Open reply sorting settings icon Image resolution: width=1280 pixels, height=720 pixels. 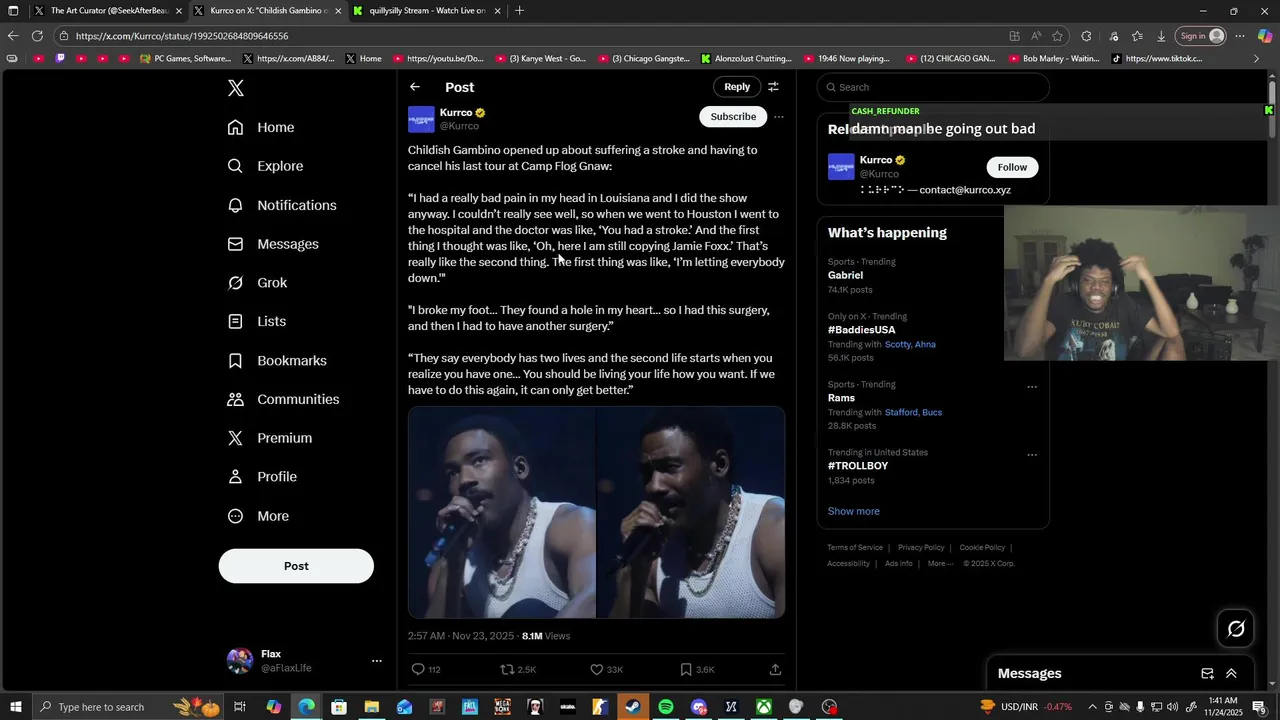pos(773,87)
